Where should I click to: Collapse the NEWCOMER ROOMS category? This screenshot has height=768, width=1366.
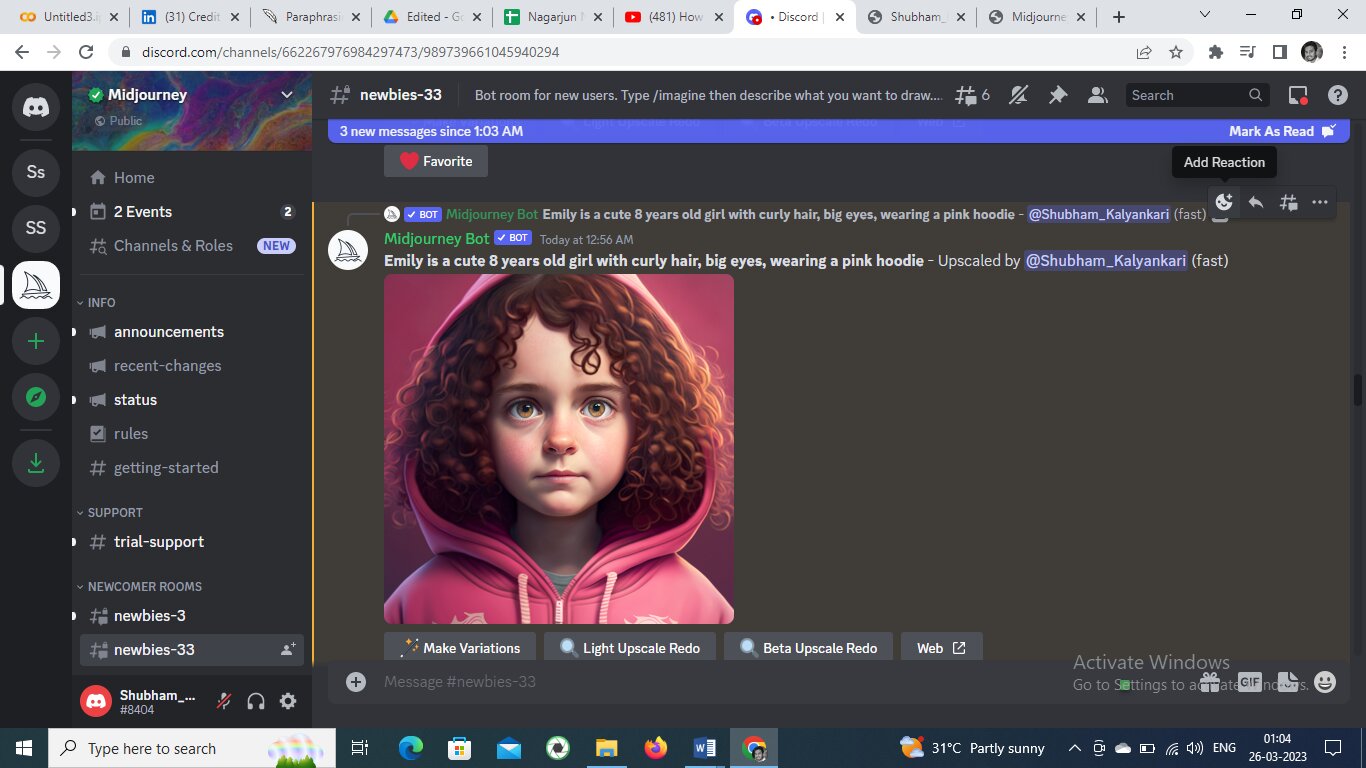(144, 586)
